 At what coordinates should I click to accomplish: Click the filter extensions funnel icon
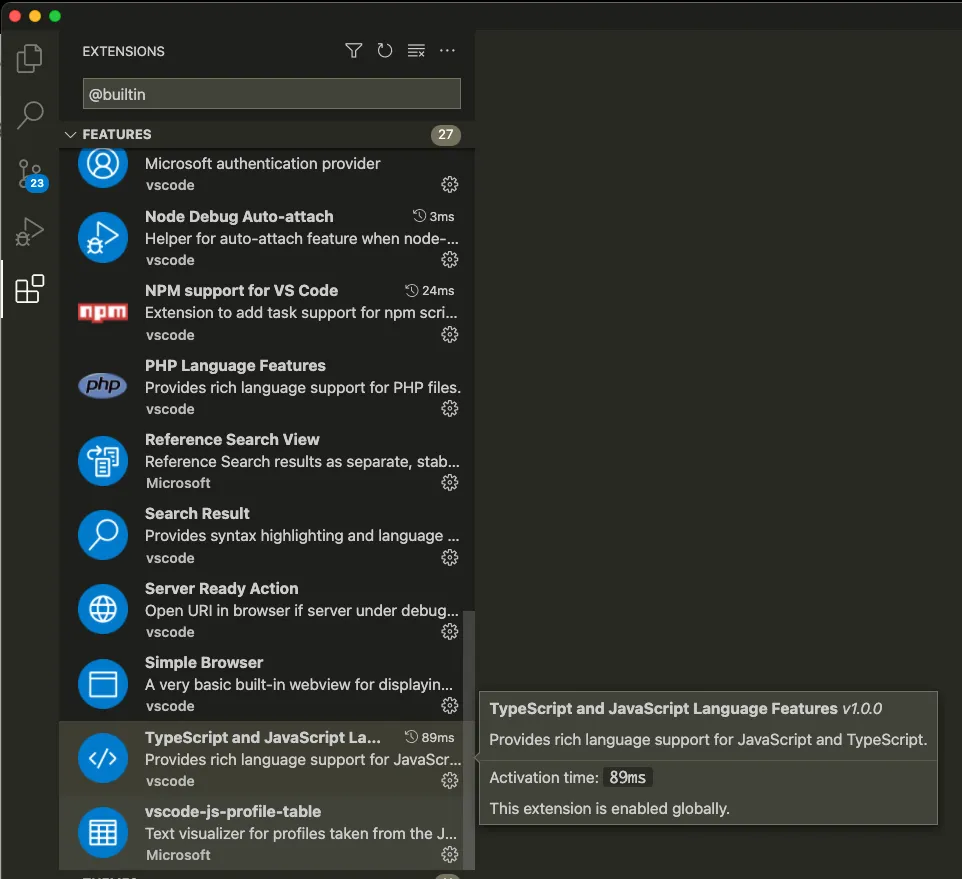(x=353, y=51)
